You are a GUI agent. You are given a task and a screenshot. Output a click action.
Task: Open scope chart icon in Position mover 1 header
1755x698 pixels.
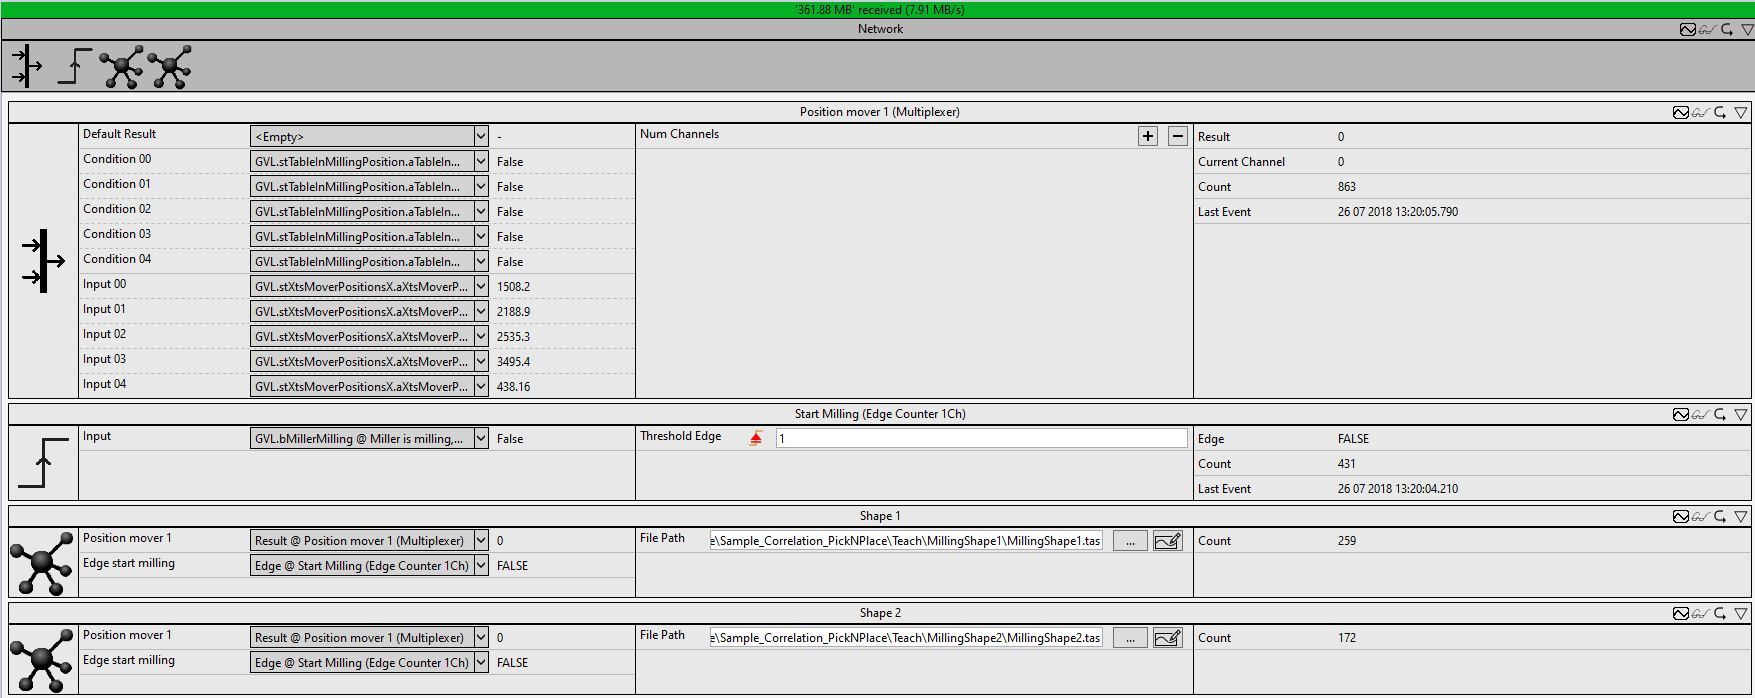1681,112
